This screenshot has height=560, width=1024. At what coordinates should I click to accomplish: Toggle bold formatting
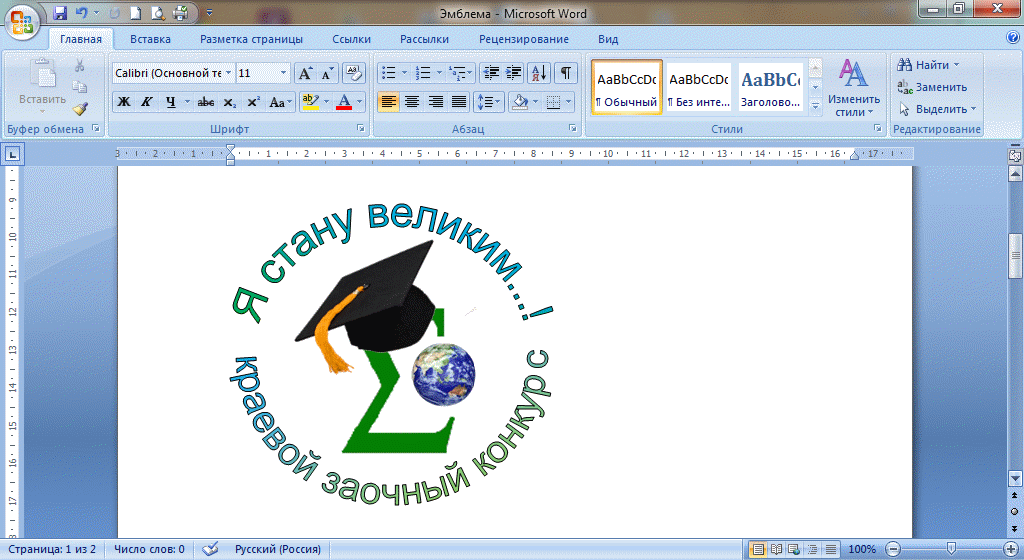coord(123,102)
